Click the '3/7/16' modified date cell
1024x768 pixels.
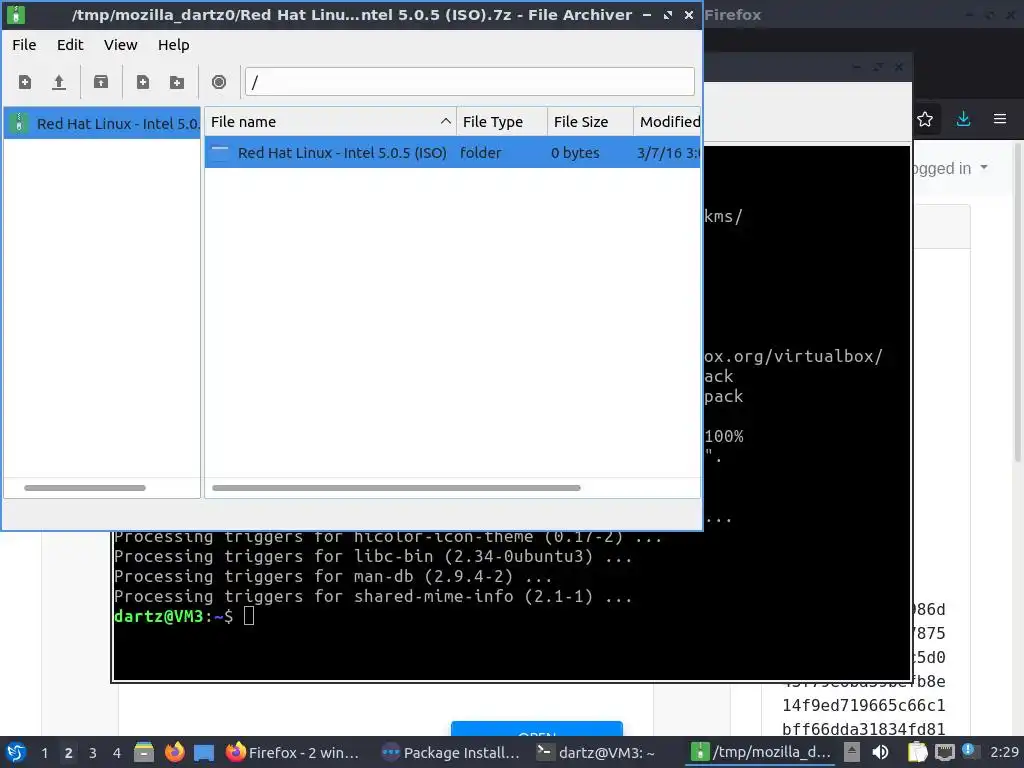point(667,153)
